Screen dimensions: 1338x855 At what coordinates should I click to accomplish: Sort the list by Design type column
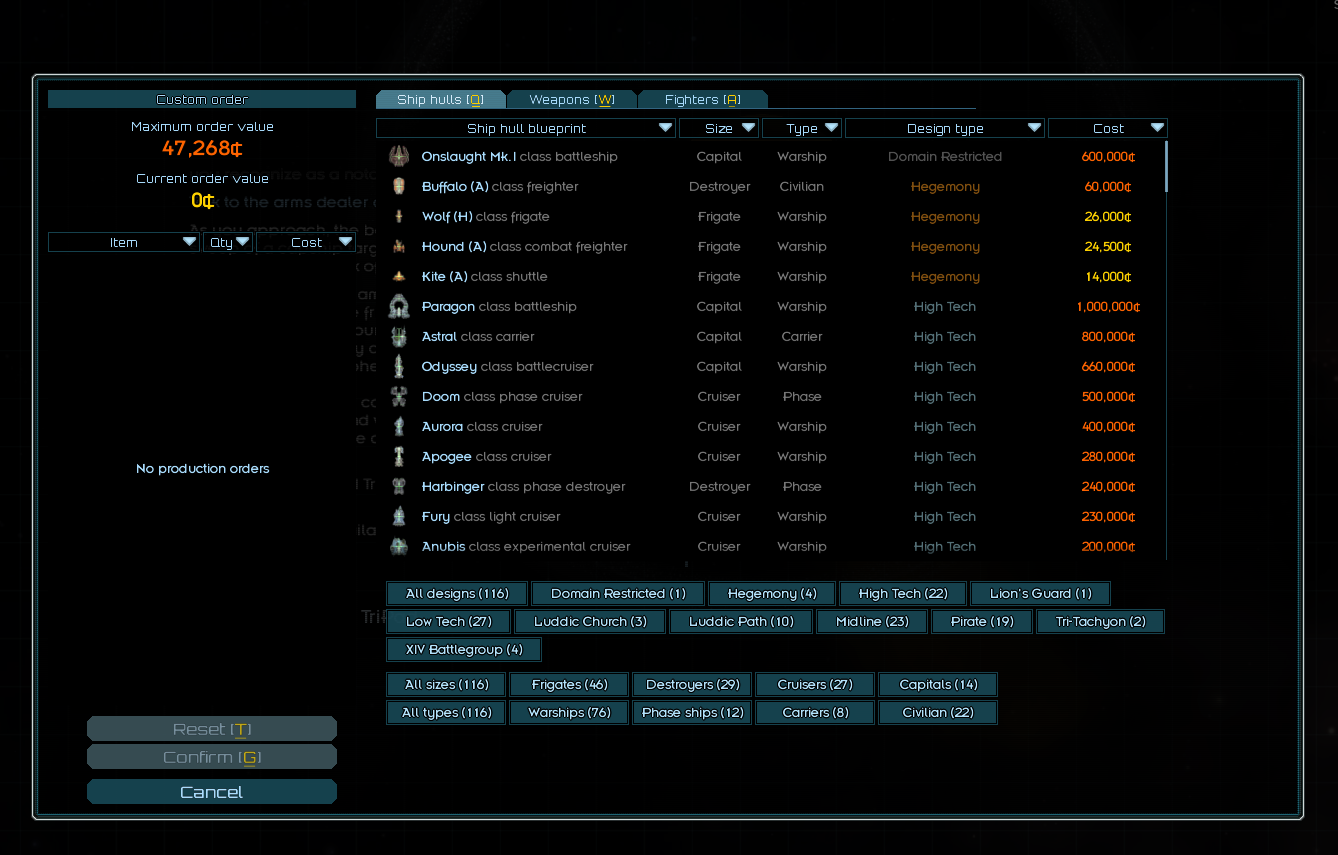[x=945, y=128]
